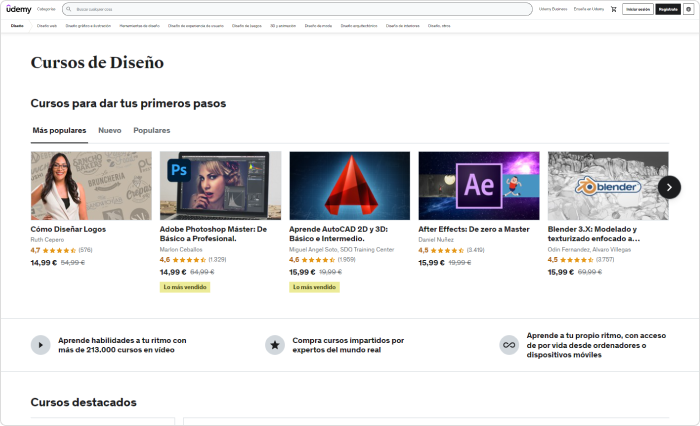700x426 pixels.
Task: Click the search magnifier icon
Action: tap(69, 9)
